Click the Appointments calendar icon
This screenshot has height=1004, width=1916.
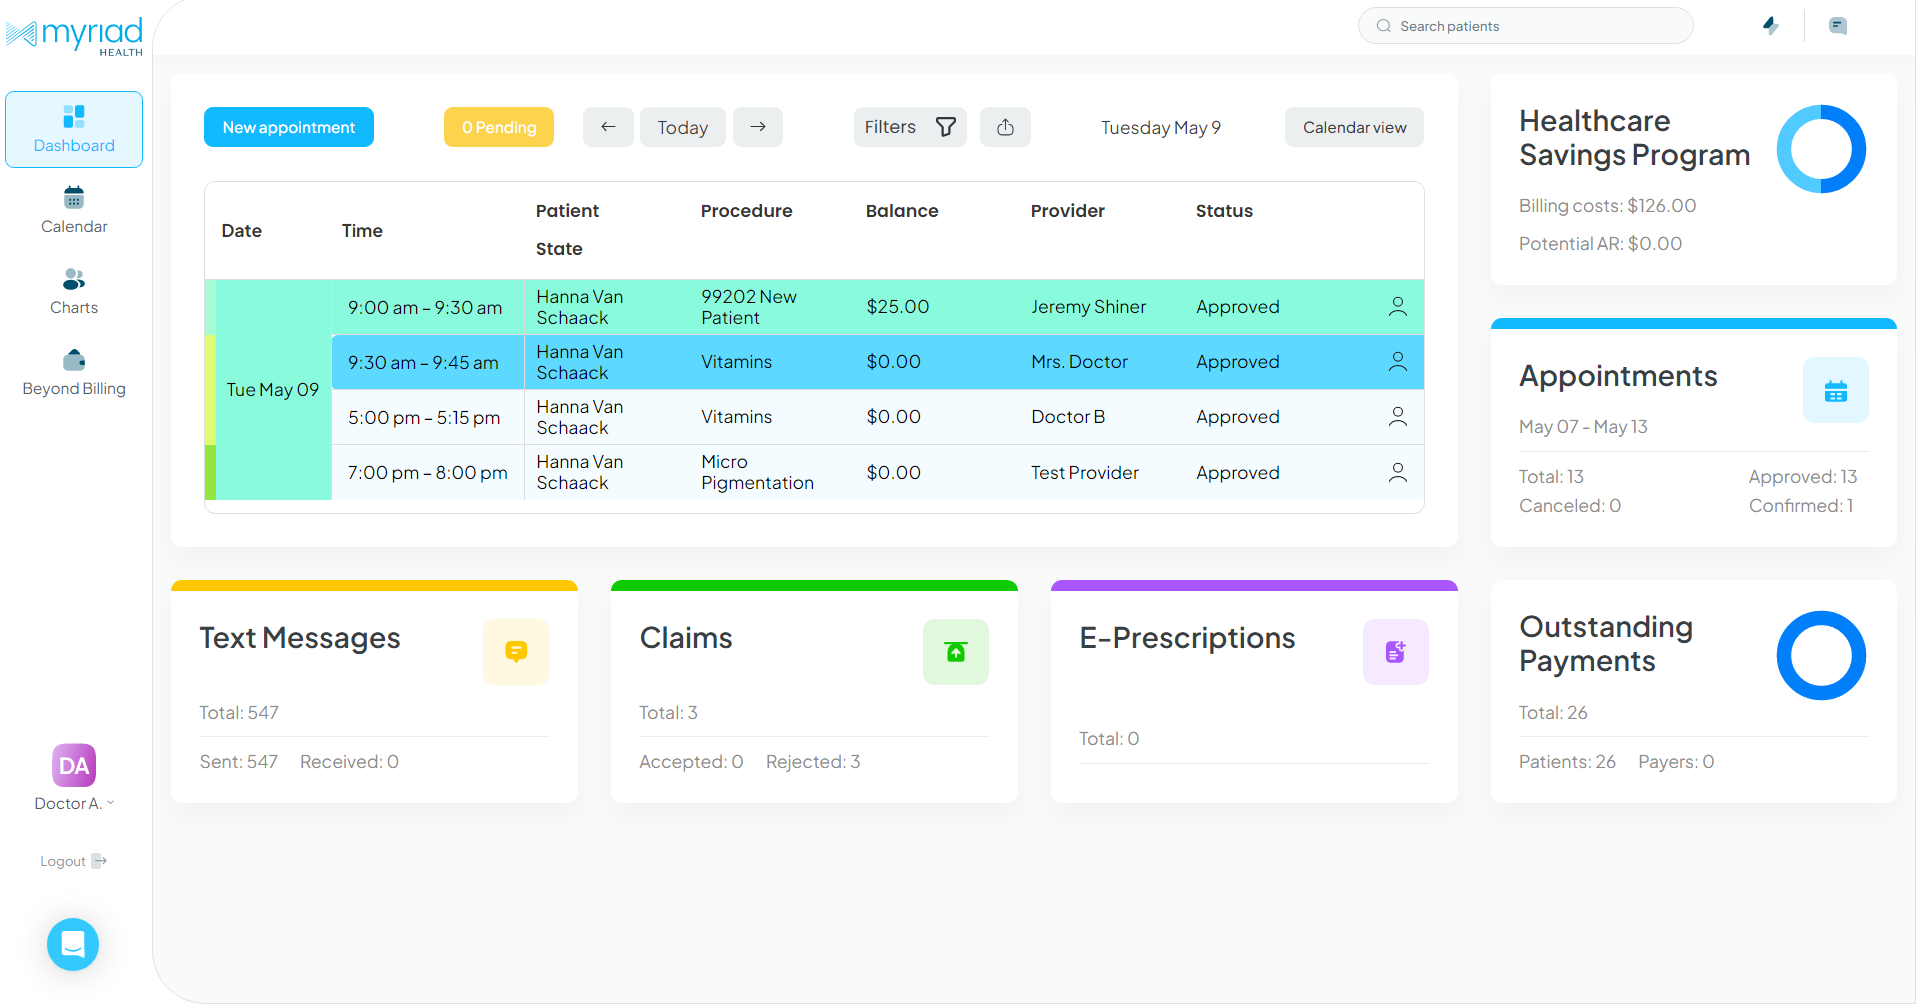pyautogui.click(x=1836, y=390)
